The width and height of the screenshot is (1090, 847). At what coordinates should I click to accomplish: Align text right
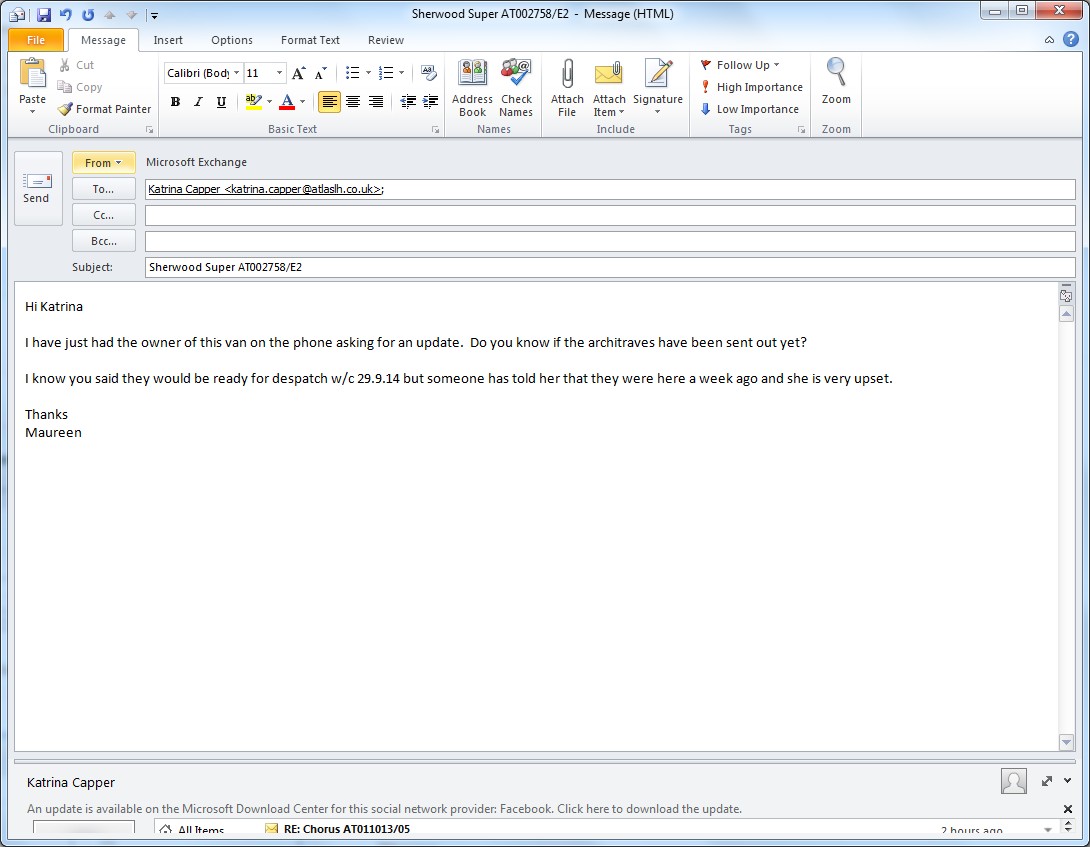[375, 102]
